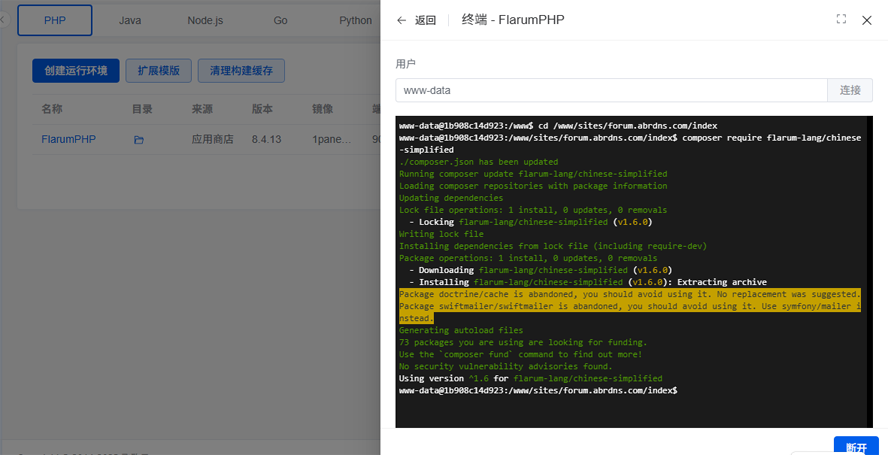Switch to the PHP tab
The height and width of the screenshot is (455, 888).
tap(55, 20)
